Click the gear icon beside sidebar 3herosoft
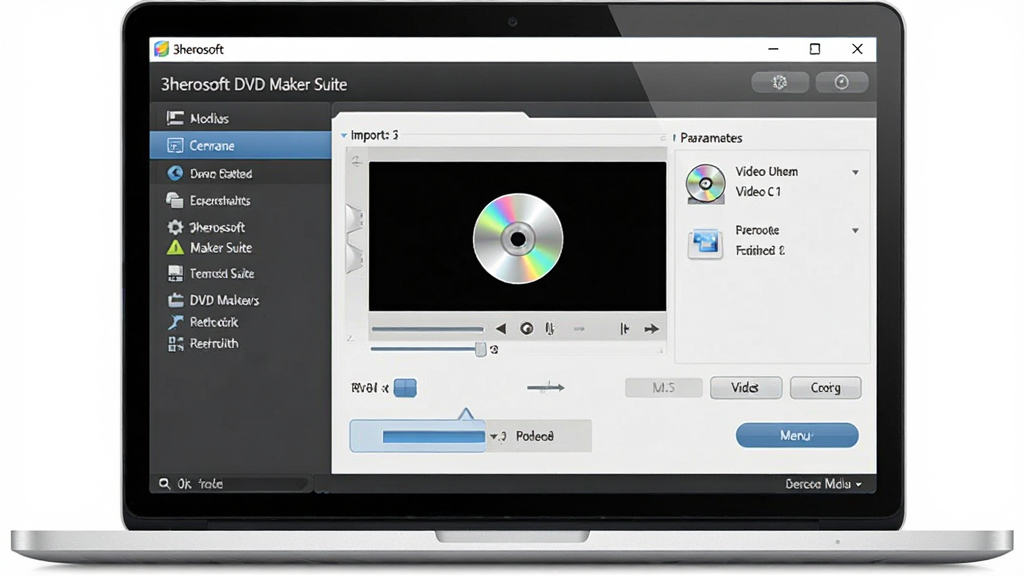1024x576 pixels. [175, 227]
